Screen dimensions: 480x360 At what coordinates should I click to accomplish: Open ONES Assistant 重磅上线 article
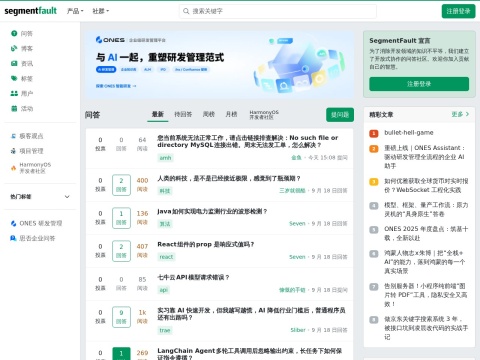point(424,157)
